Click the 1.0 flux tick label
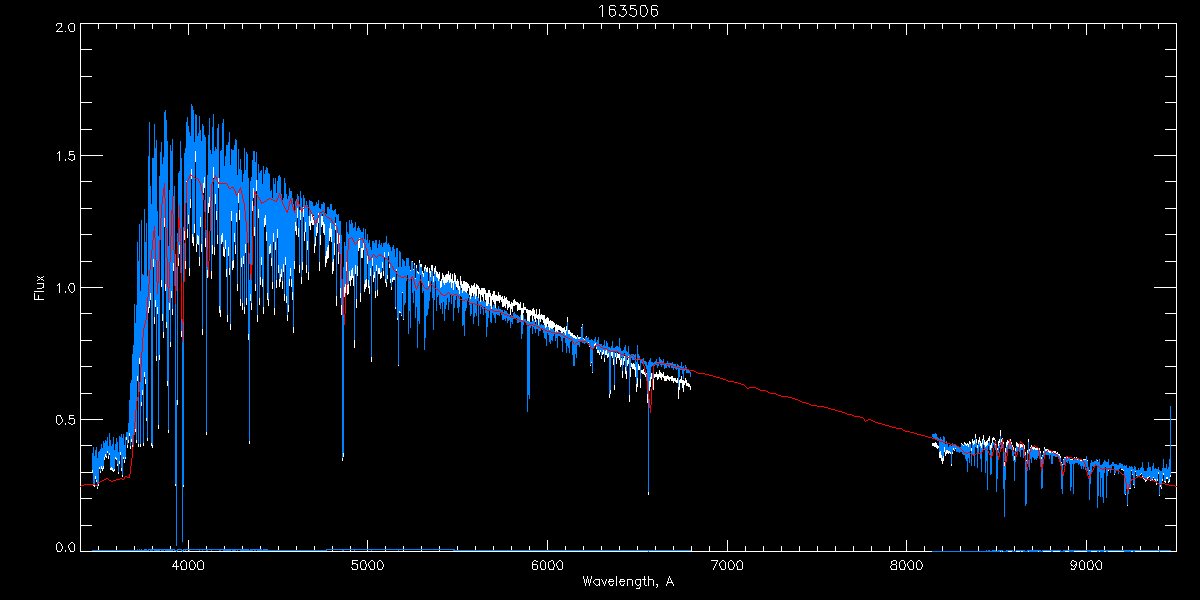 [x=64, y=287]
